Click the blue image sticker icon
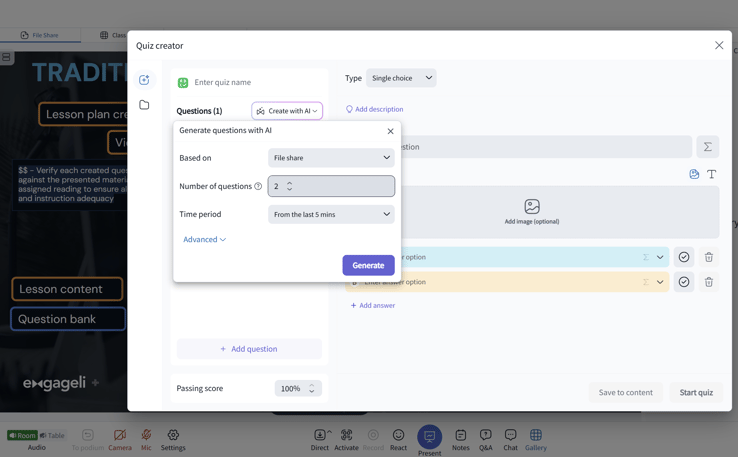Screen dimensions: 738x457 pyautogui.click(x=694, y=174)
